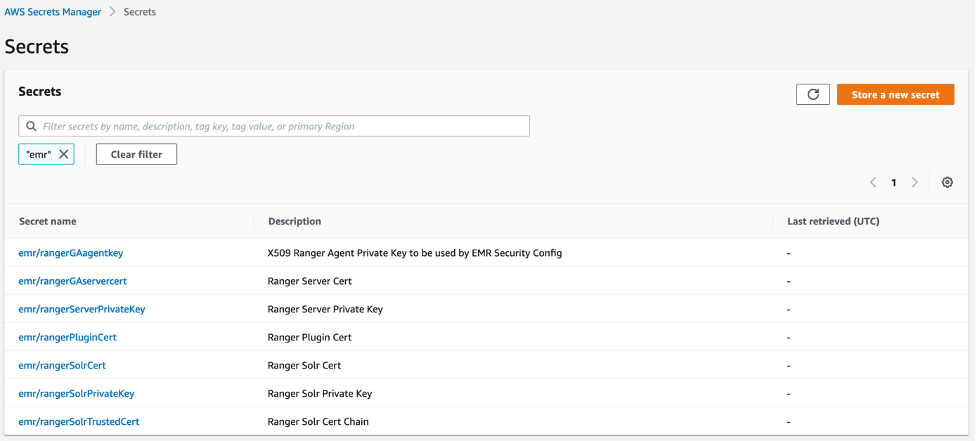The width and height of the screenshot is (977, 441).
Task: Open the emr/rangerServerPrivateKey secret
Action: (82, 309)
